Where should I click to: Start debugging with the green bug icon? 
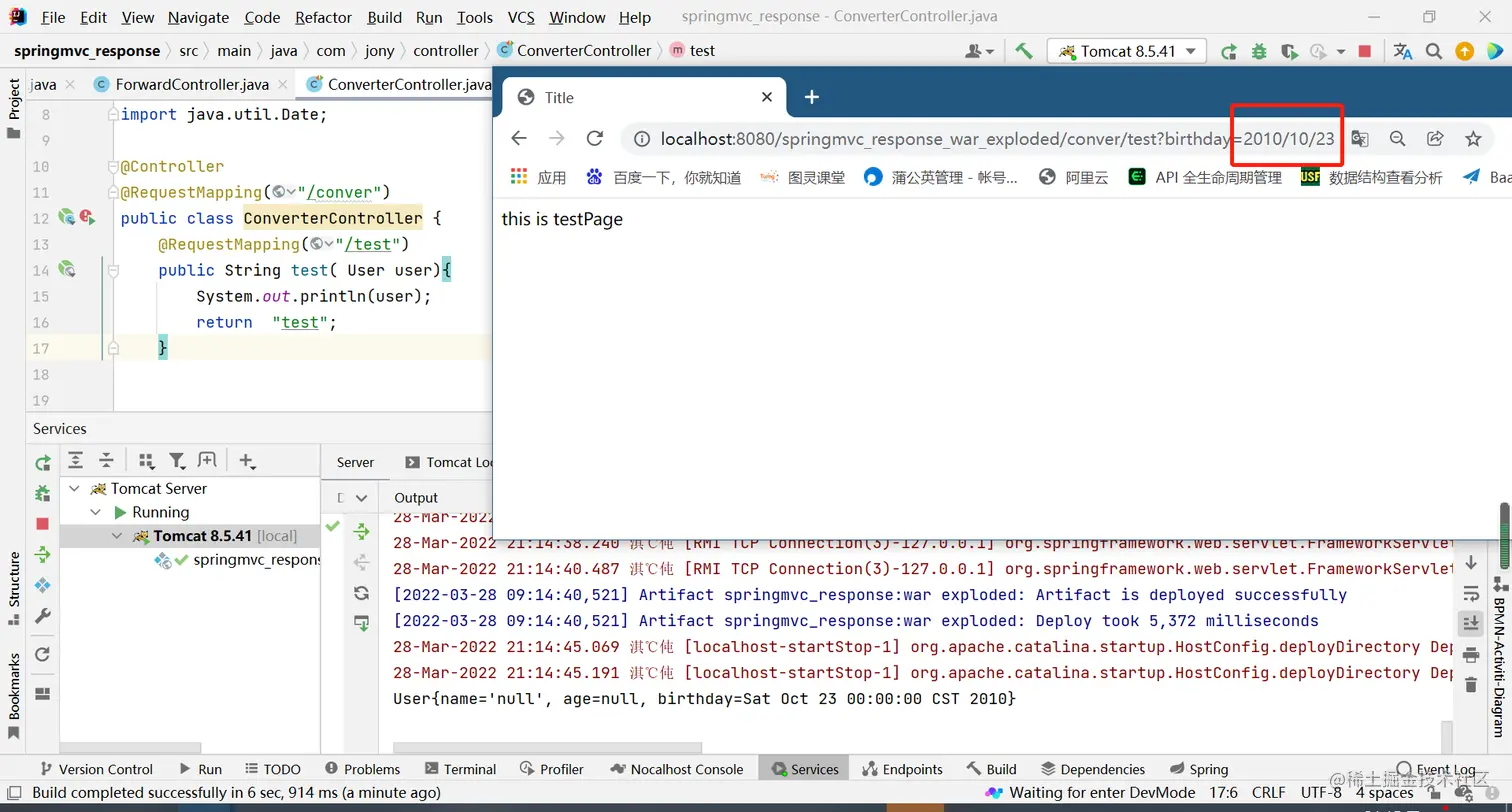click(x=1259, y=51)
